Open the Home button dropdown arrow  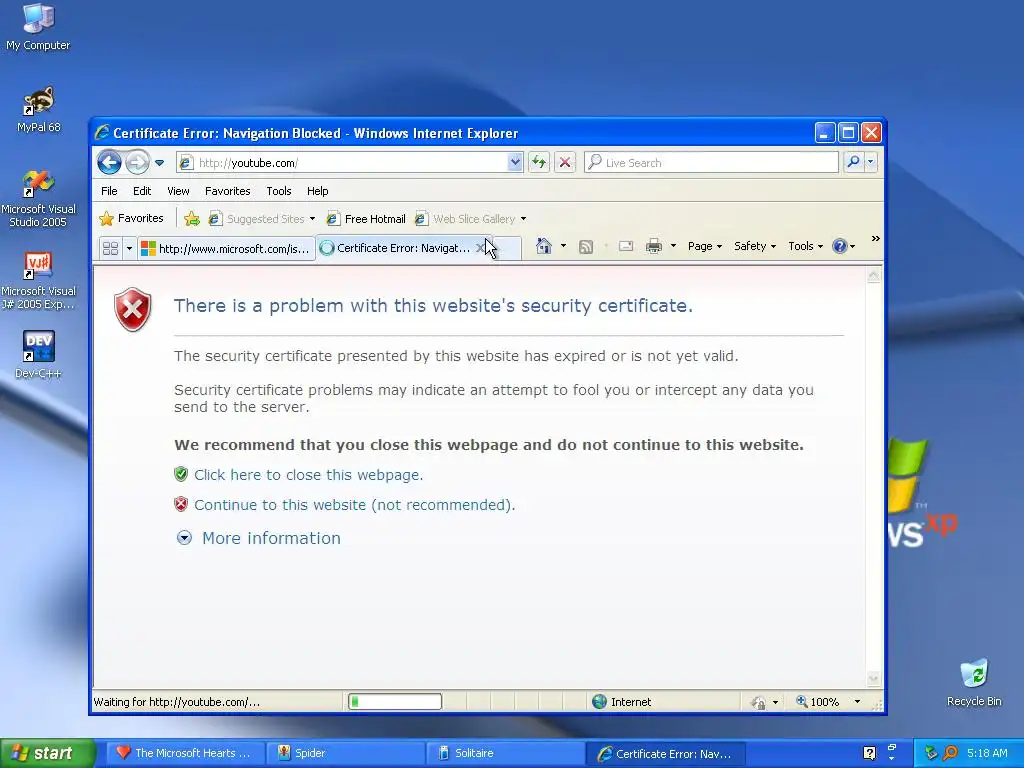pyautogui.click(x=563, y=246)
